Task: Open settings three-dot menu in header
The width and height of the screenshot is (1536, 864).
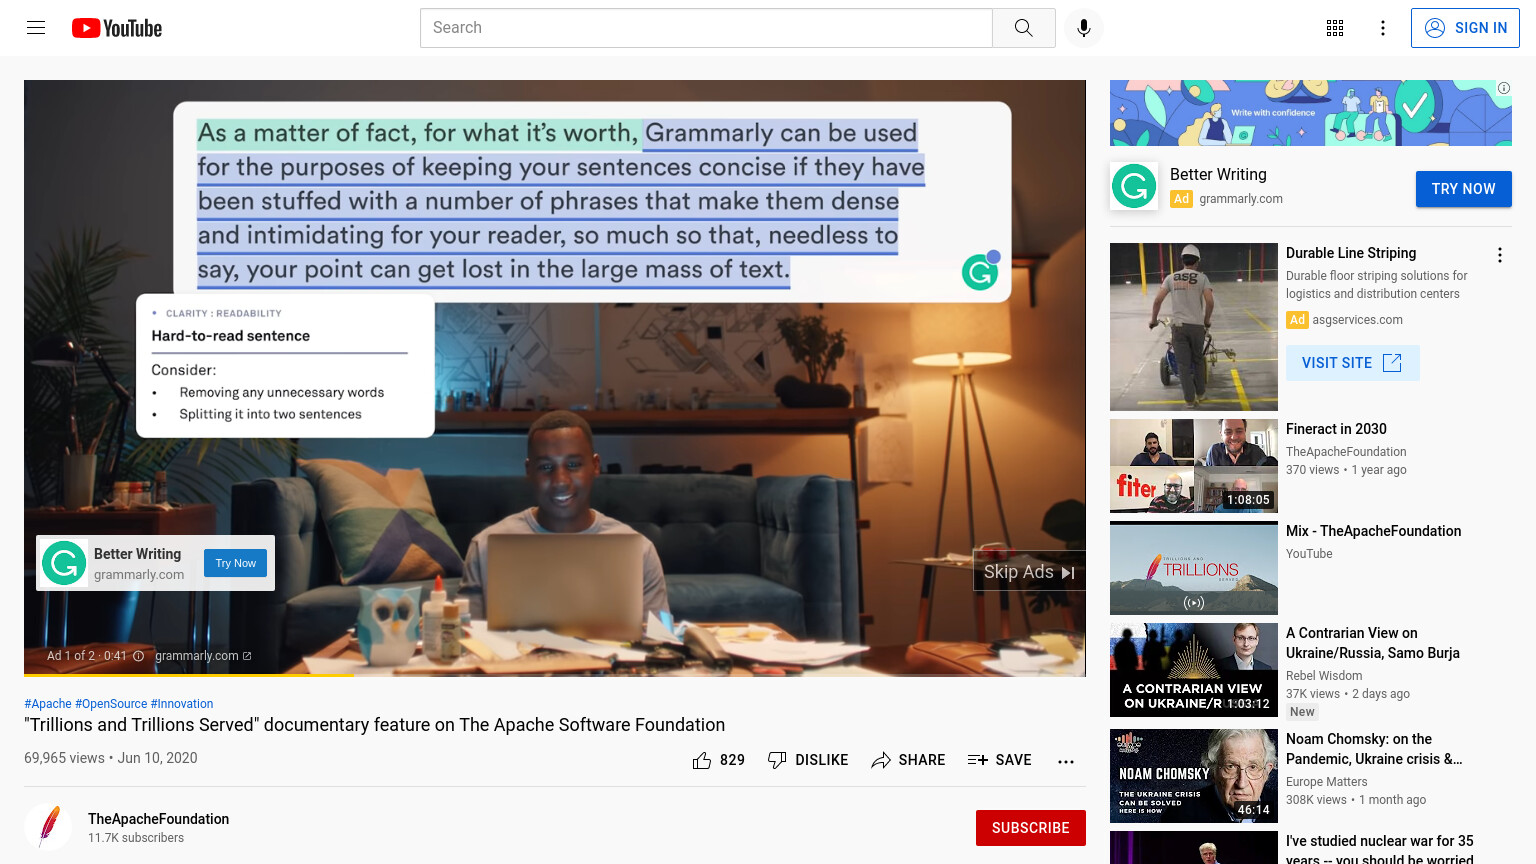Action: [1383, 28]
